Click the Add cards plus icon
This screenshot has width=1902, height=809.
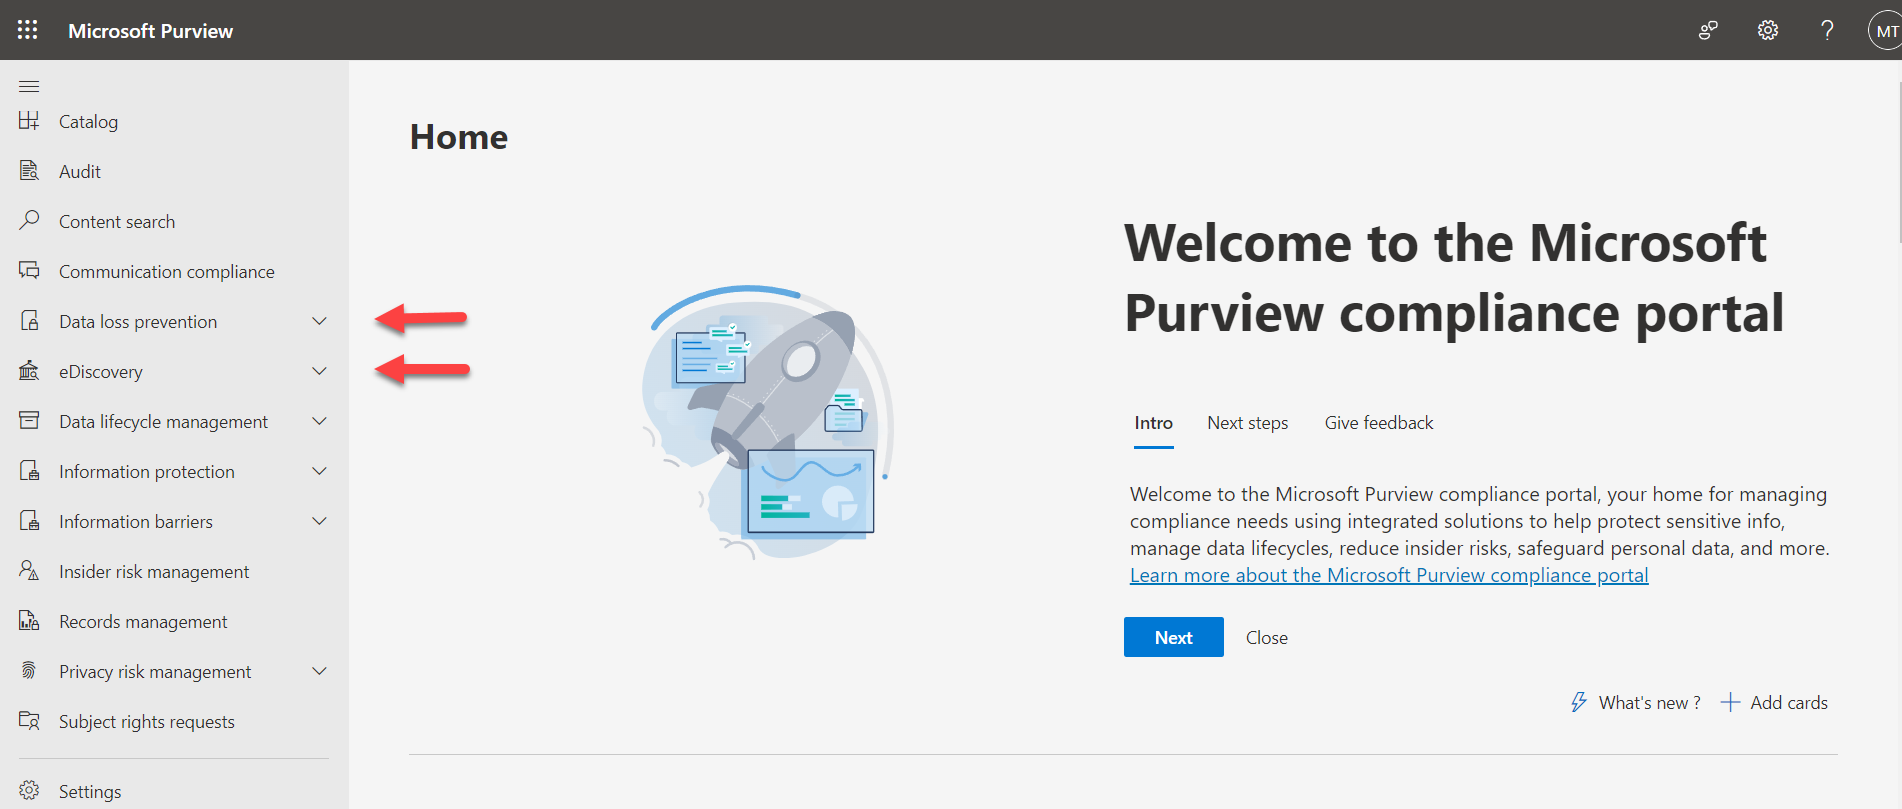point(1730,702)
